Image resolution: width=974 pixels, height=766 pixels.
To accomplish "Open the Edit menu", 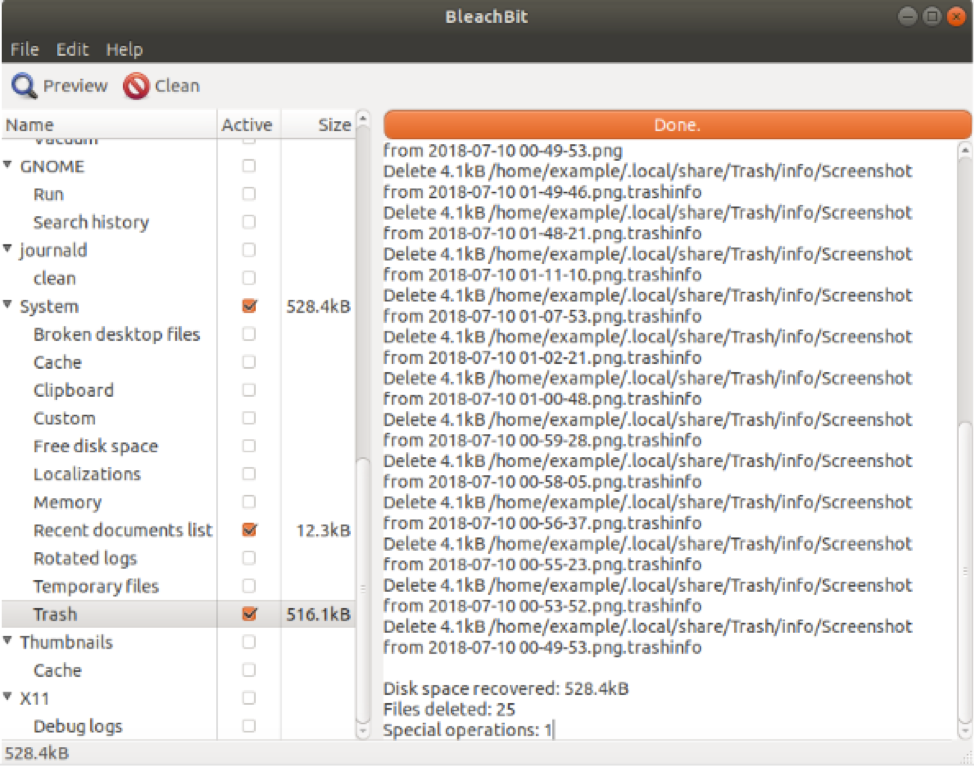I will [x=72, y=49].
